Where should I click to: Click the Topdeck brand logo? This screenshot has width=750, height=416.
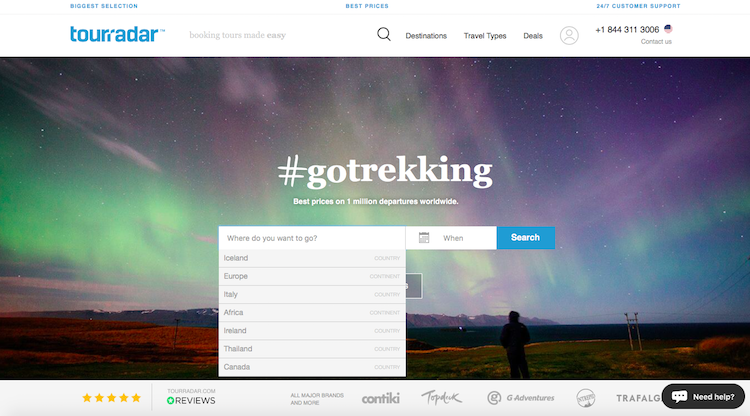(441, 397)
